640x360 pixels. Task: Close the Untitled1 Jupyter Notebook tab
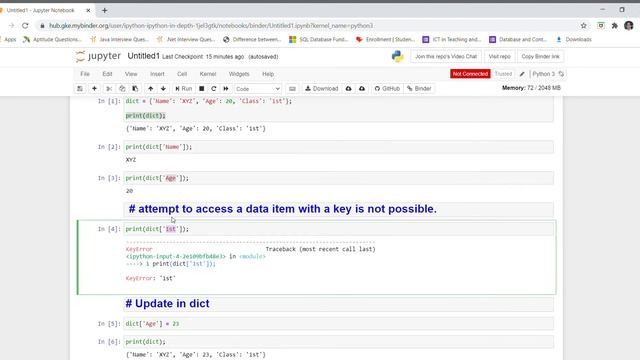pyautogui.click(x=88, y=10)
